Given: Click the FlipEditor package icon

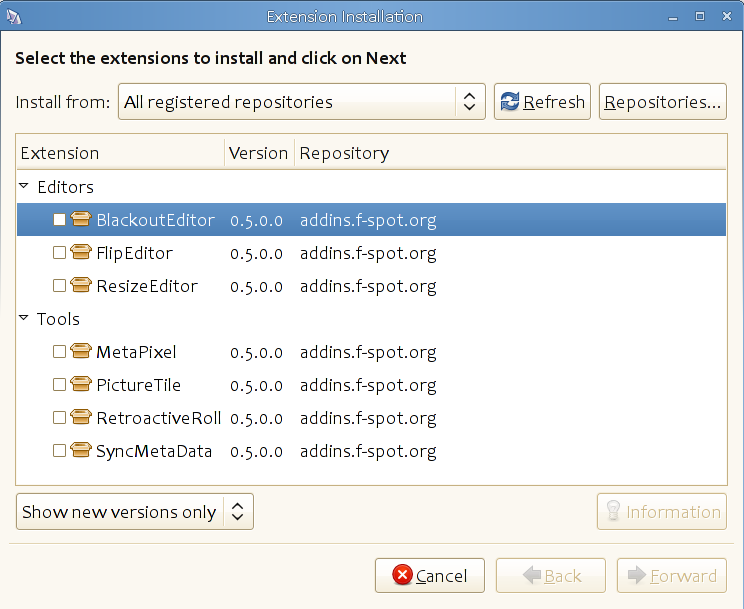Looking at the screenshot, I should pyautogui.click(x=81, y=252).
